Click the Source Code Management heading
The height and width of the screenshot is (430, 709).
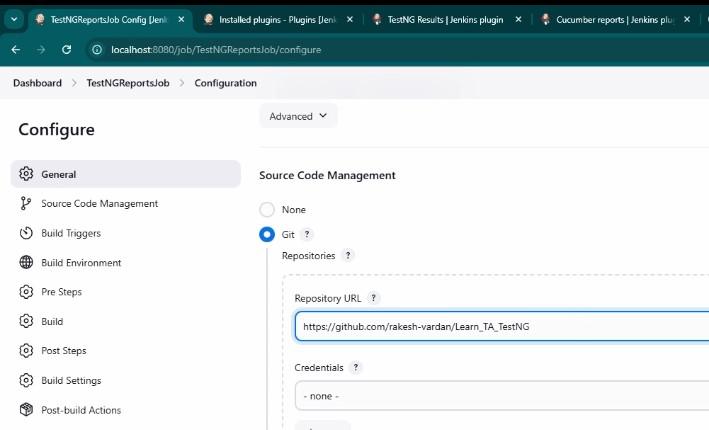[327, 175]
